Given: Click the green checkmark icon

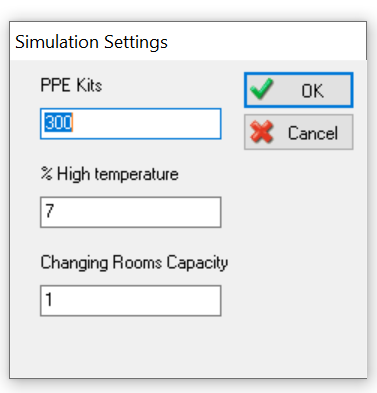Looking at the screenshot, I should click(262, 89).
